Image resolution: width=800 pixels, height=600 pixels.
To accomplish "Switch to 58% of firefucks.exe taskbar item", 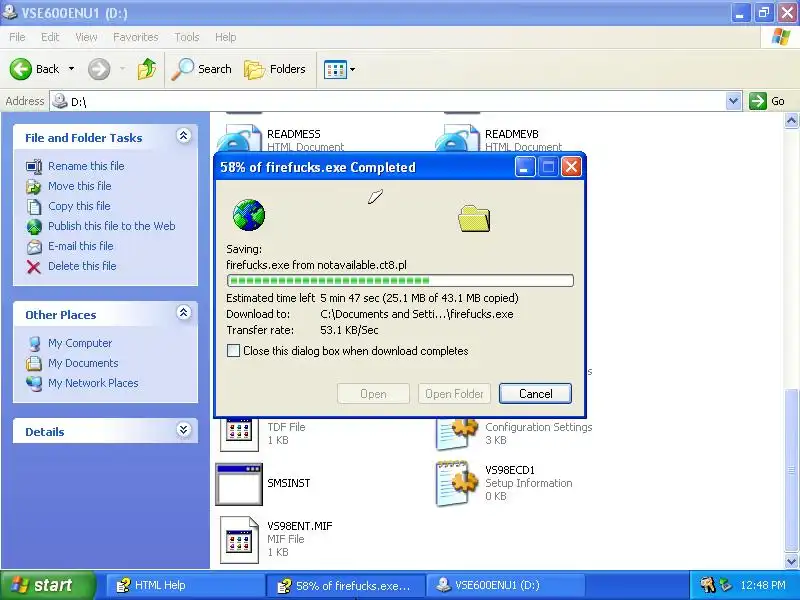I will click(345, 585).
